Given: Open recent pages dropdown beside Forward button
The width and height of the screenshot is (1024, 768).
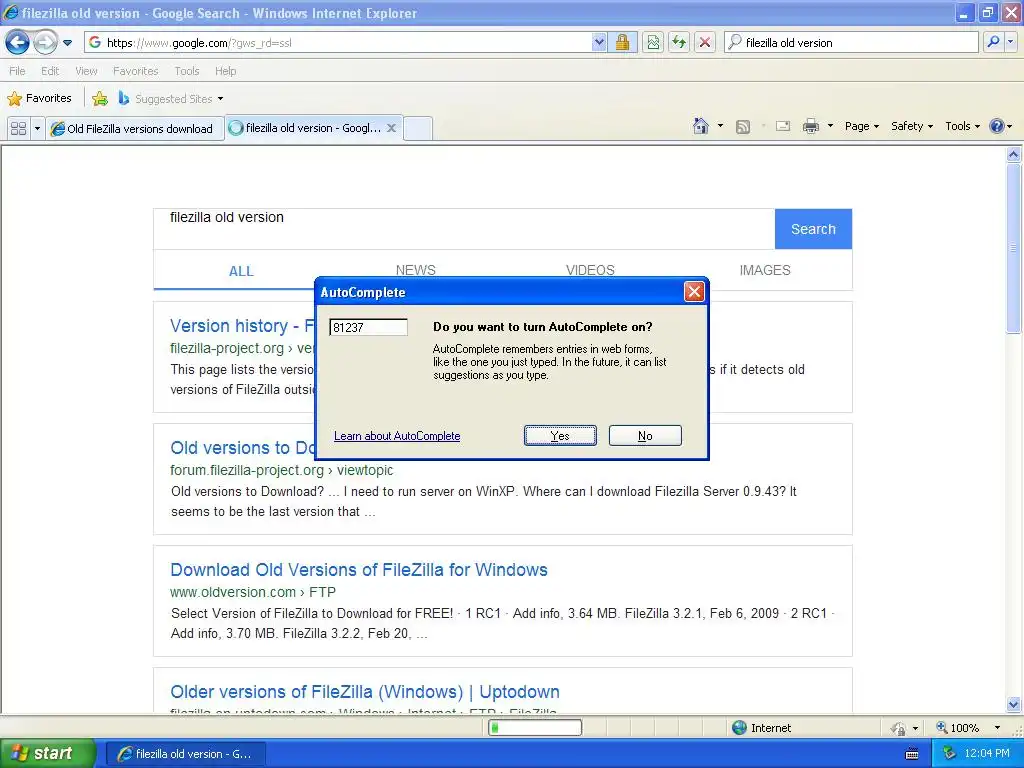Looking at the screenshot, I should [x=67, y=43].
